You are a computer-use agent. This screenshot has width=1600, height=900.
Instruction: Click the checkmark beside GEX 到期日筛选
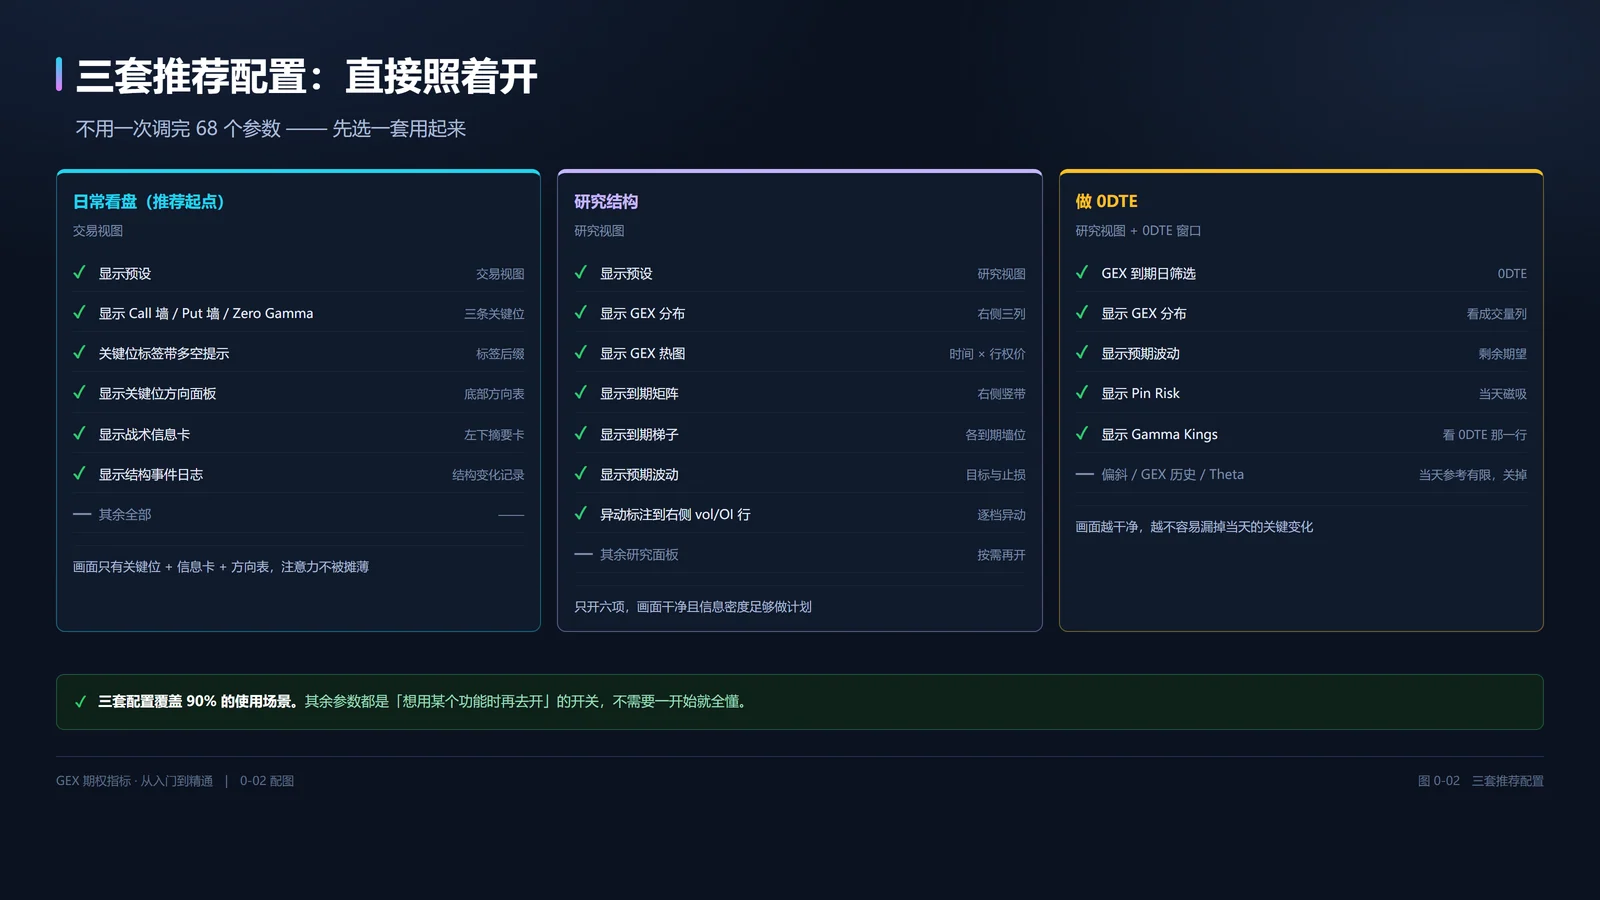pyautogui.click(x=1082, y=273)
